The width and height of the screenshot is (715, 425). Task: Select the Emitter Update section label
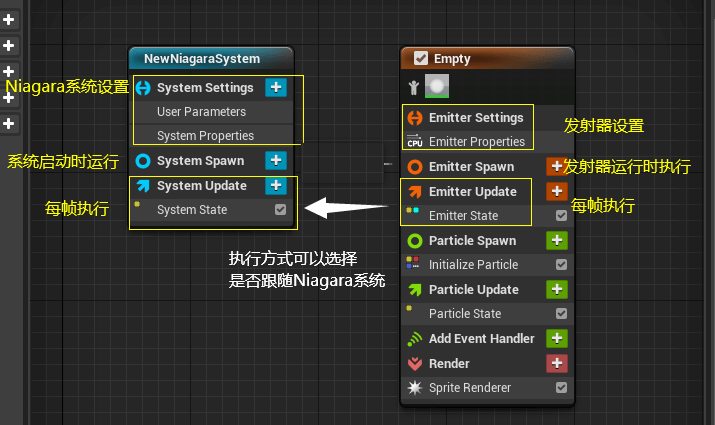pyautogui.click(x=473, y=192)
